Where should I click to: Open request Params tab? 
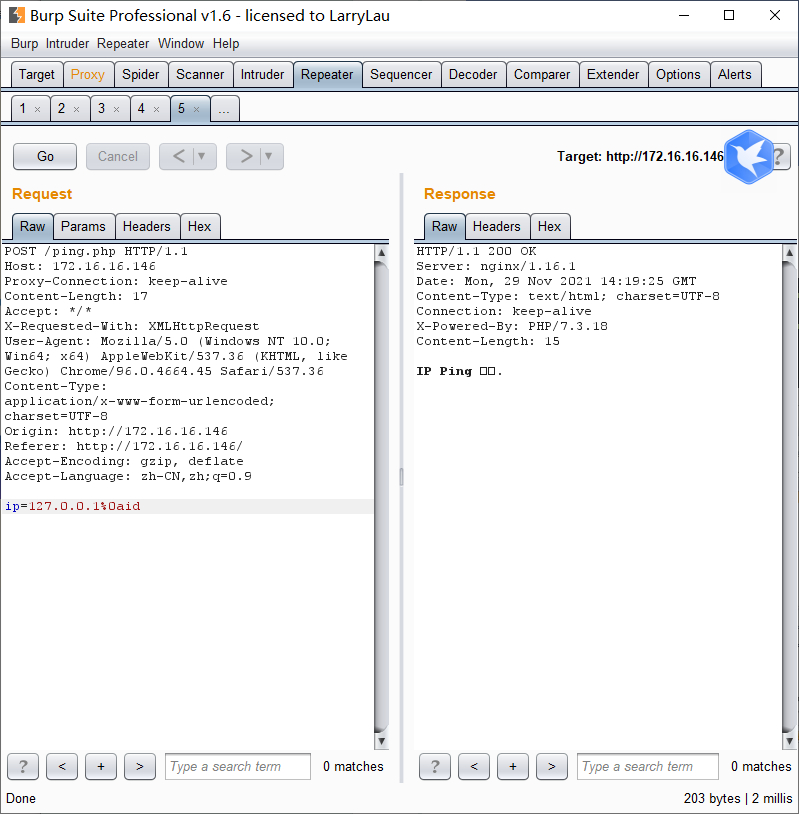[83, 227]
